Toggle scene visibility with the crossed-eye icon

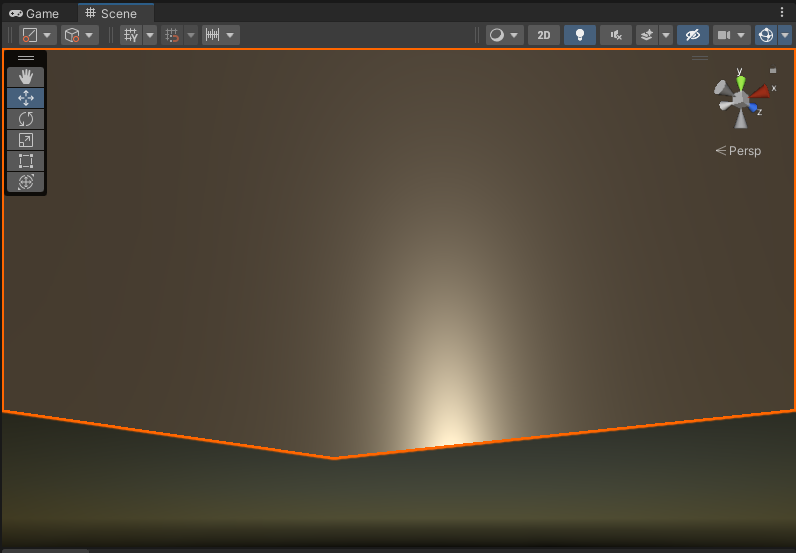pyautogui.click(x=692, y=35)
